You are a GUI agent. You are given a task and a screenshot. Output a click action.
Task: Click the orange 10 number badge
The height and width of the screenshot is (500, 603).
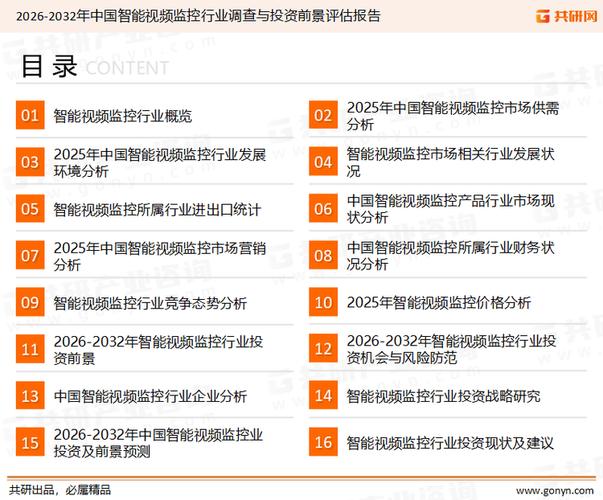(x=323, y=302)
